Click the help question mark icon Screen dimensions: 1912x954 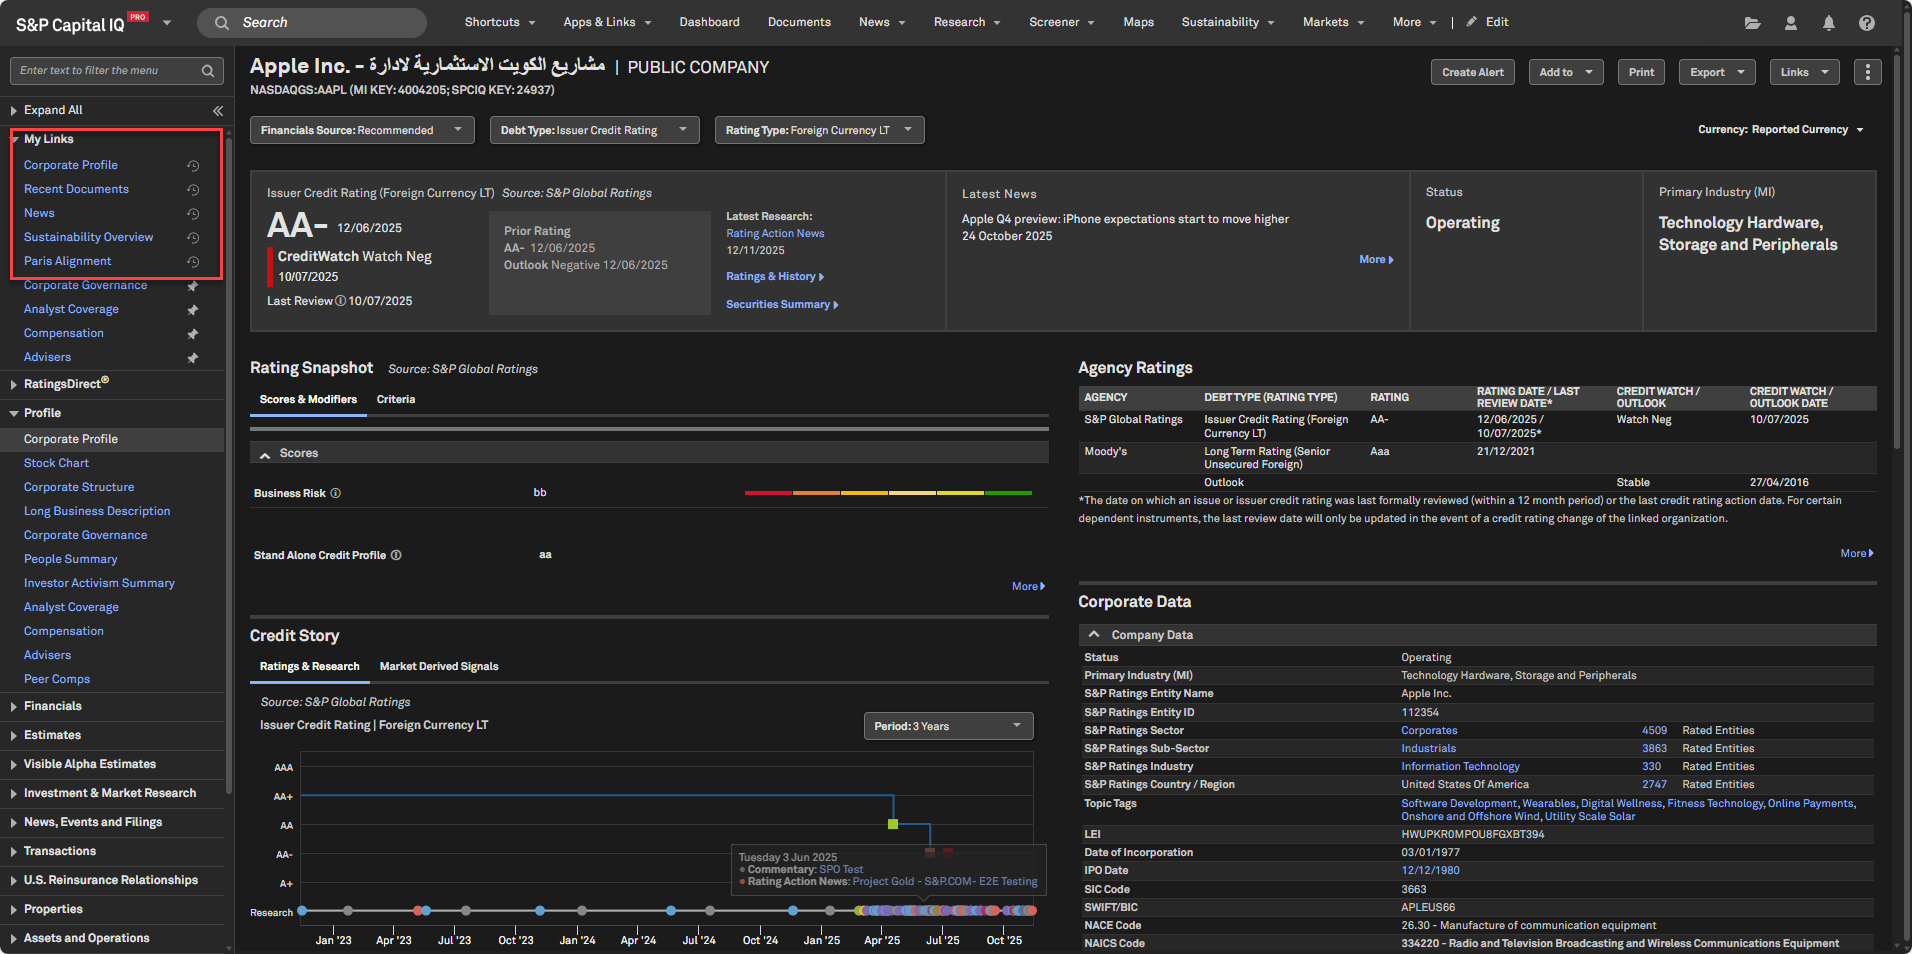click(x=1866, y=23)
